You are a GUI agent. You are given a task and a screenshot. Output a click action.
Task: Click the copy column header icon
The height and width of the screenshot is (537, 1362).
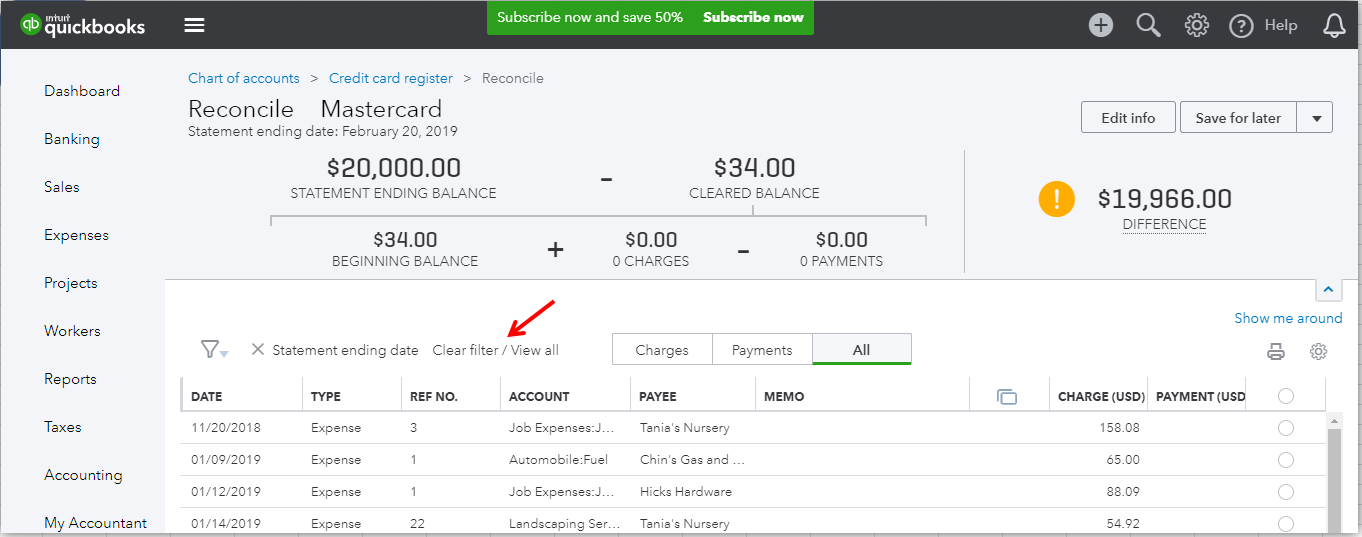[x=1007, y=397]
